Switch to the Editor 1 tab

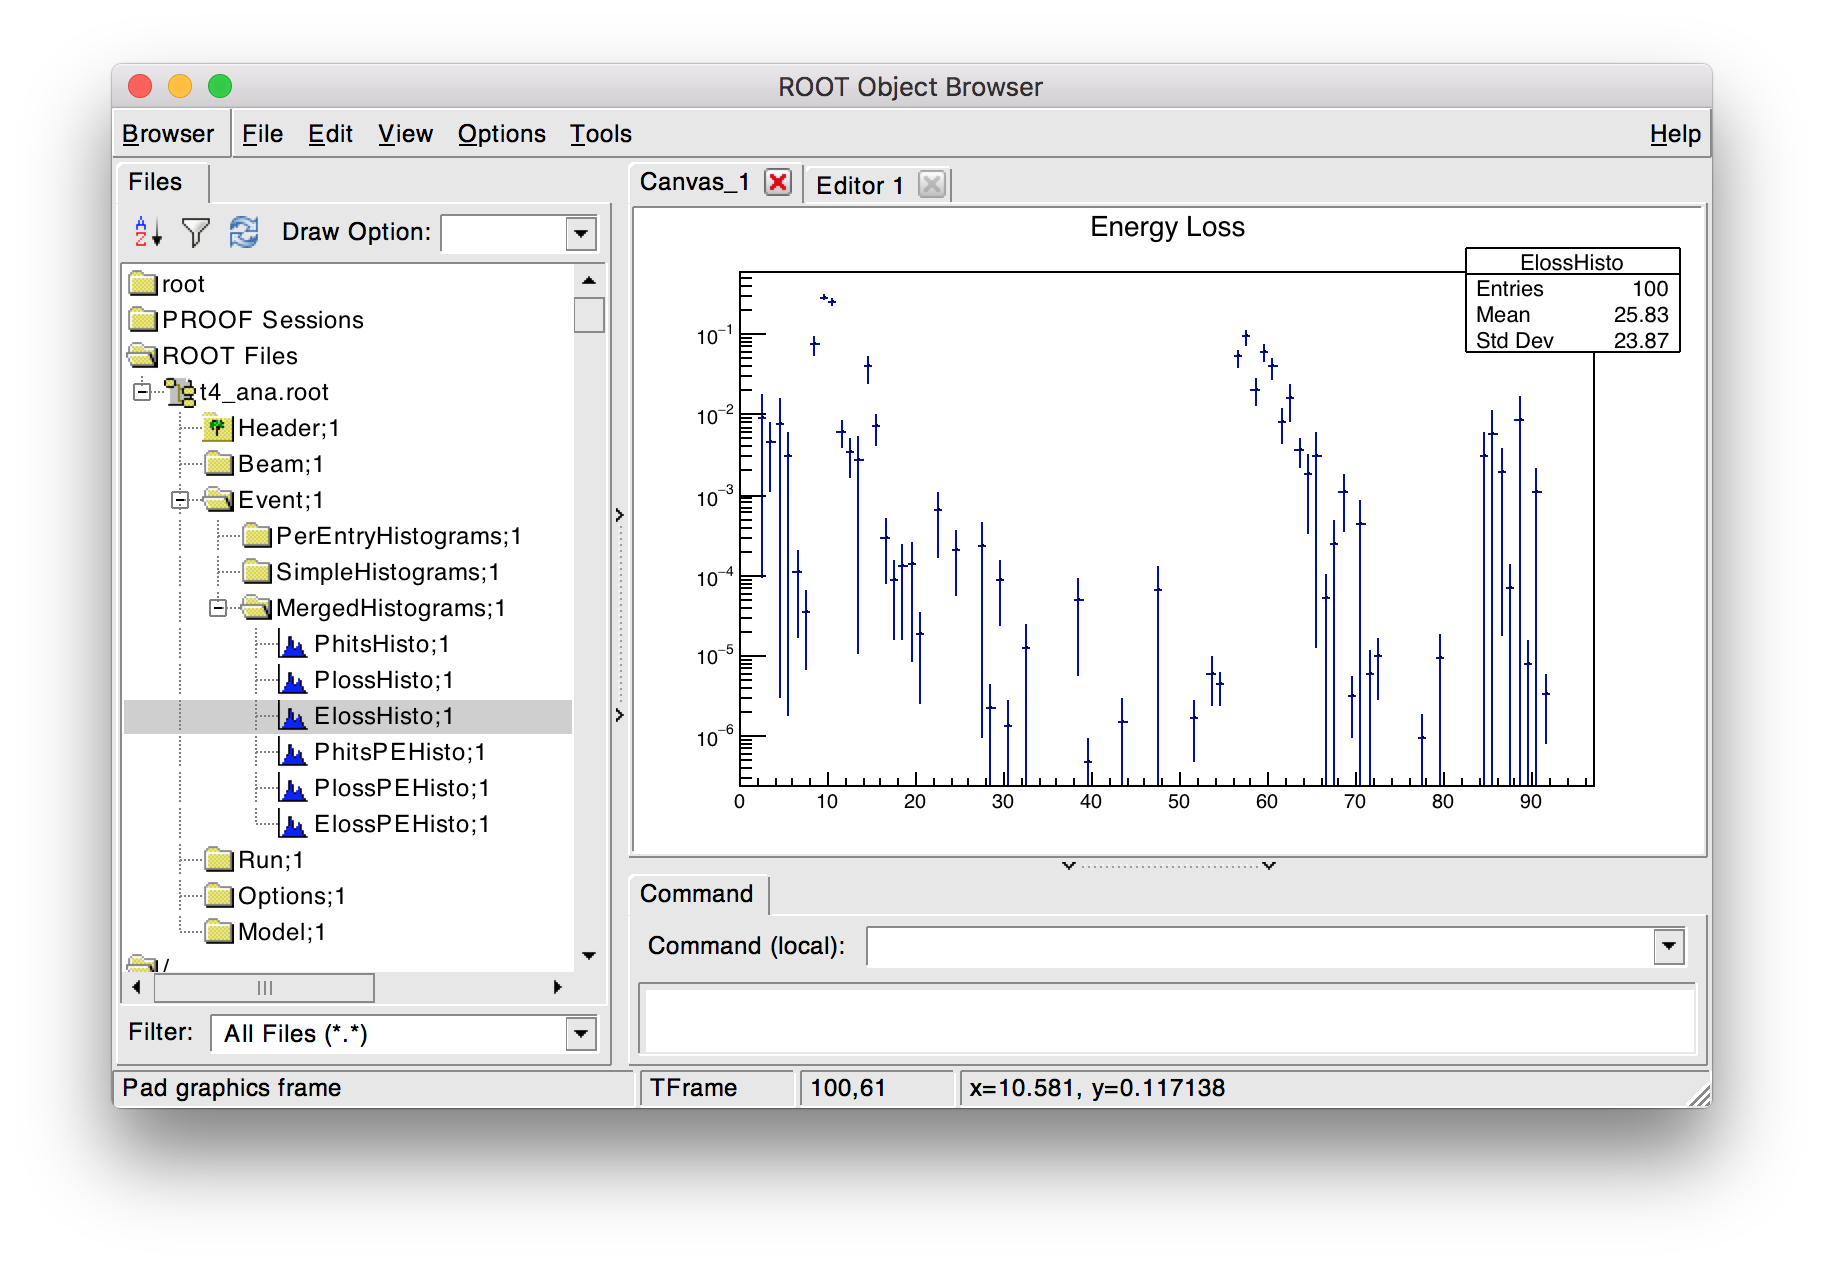[859, 185]
